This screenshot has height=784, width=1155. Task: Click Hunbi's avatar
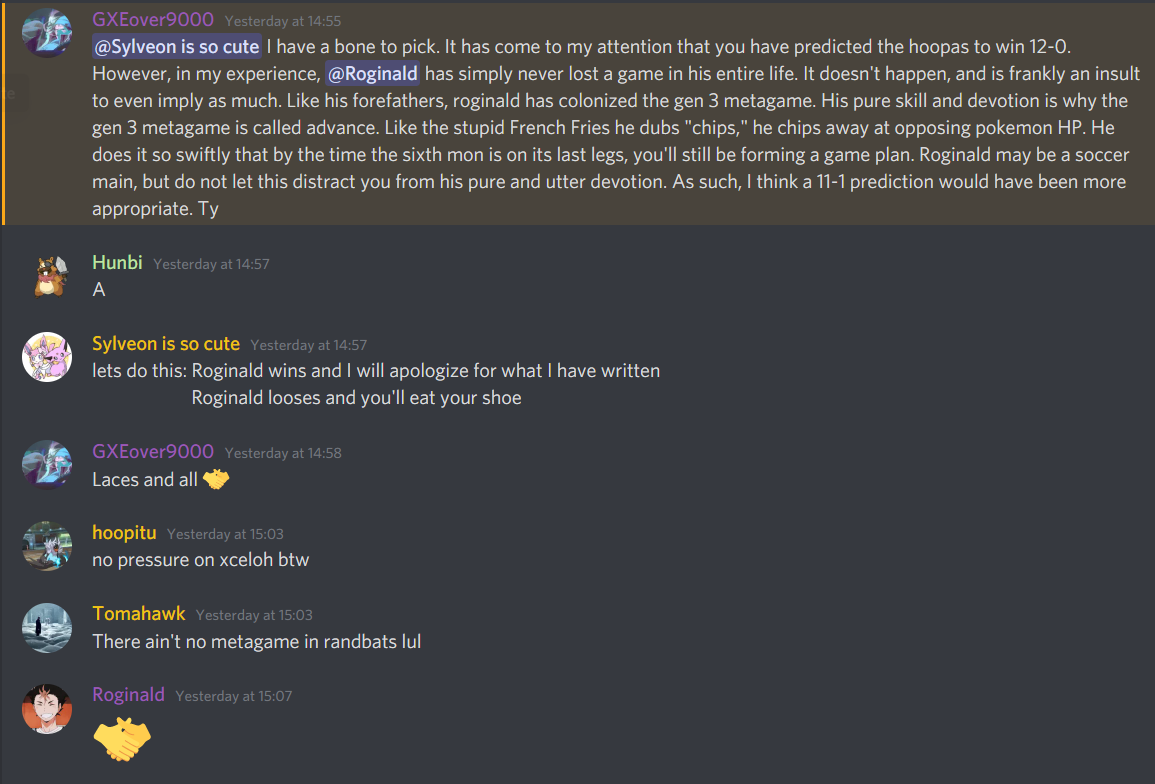pyautogui.click(x=47, y=276)
